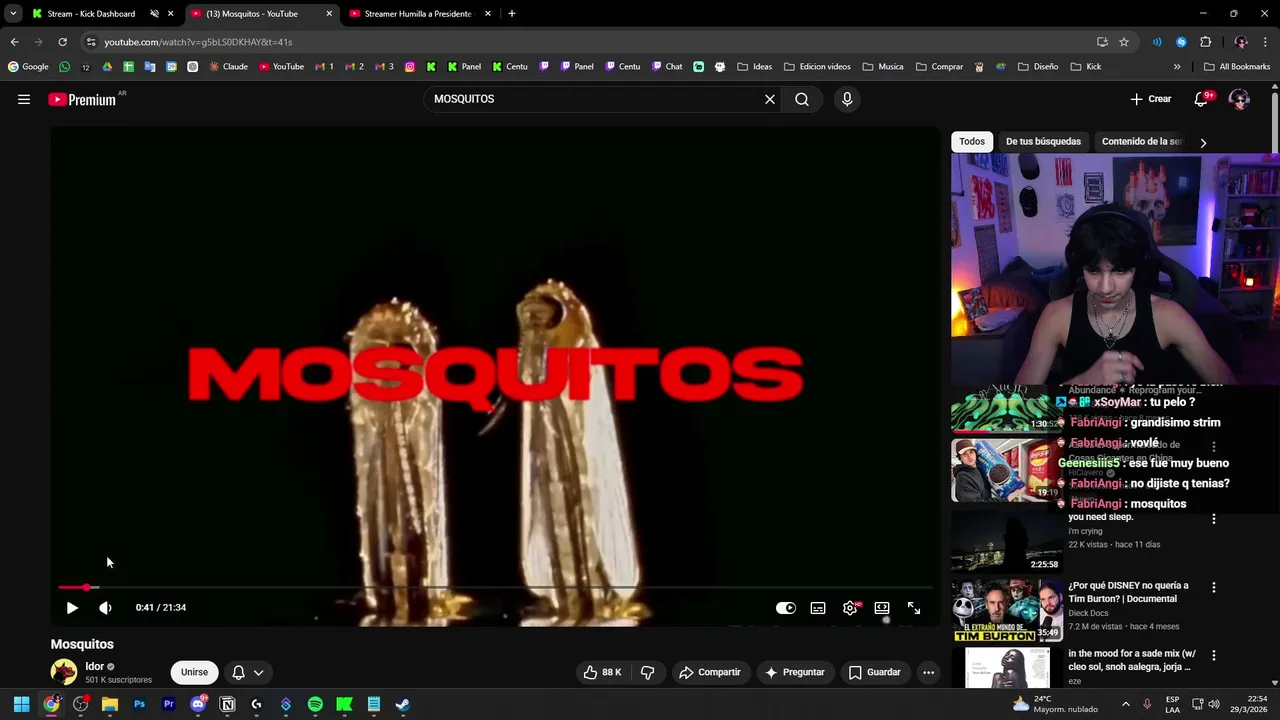Screen dimensions: 1280x720
Task: Open more actions ellipsis under video
Action: pyautogui.click(x=928, y=672)
